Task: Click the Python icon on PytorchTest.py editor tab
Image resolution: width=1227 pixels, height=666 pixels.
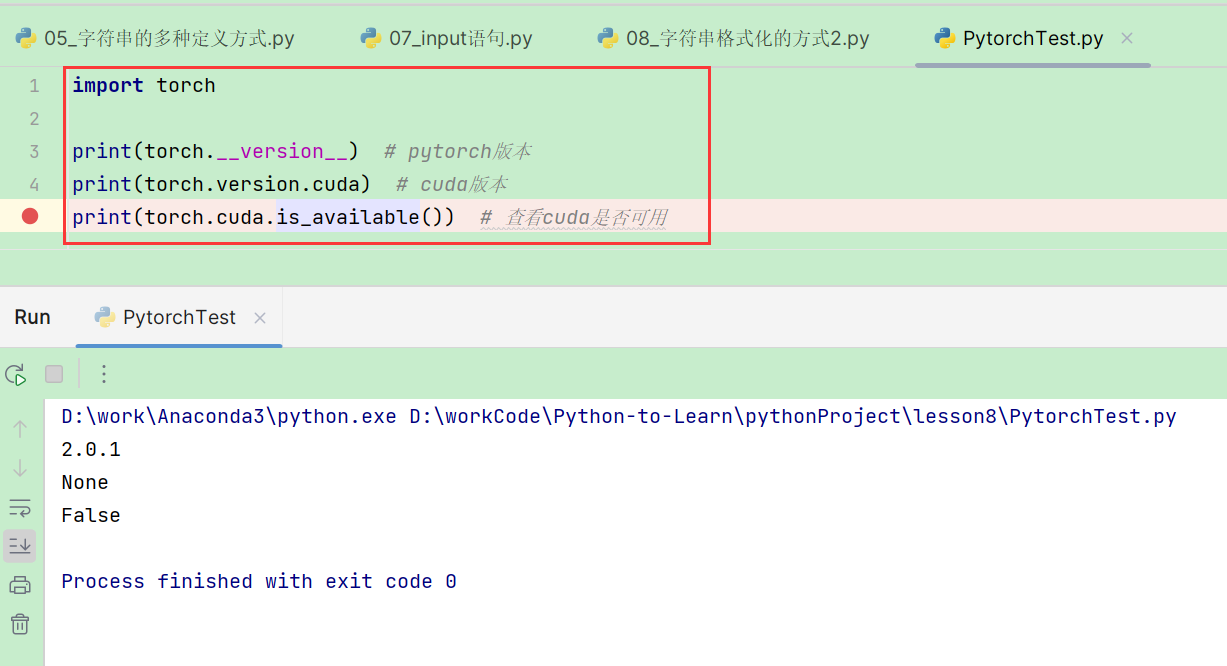Action: pyautogui.click(x=944, y=37)
